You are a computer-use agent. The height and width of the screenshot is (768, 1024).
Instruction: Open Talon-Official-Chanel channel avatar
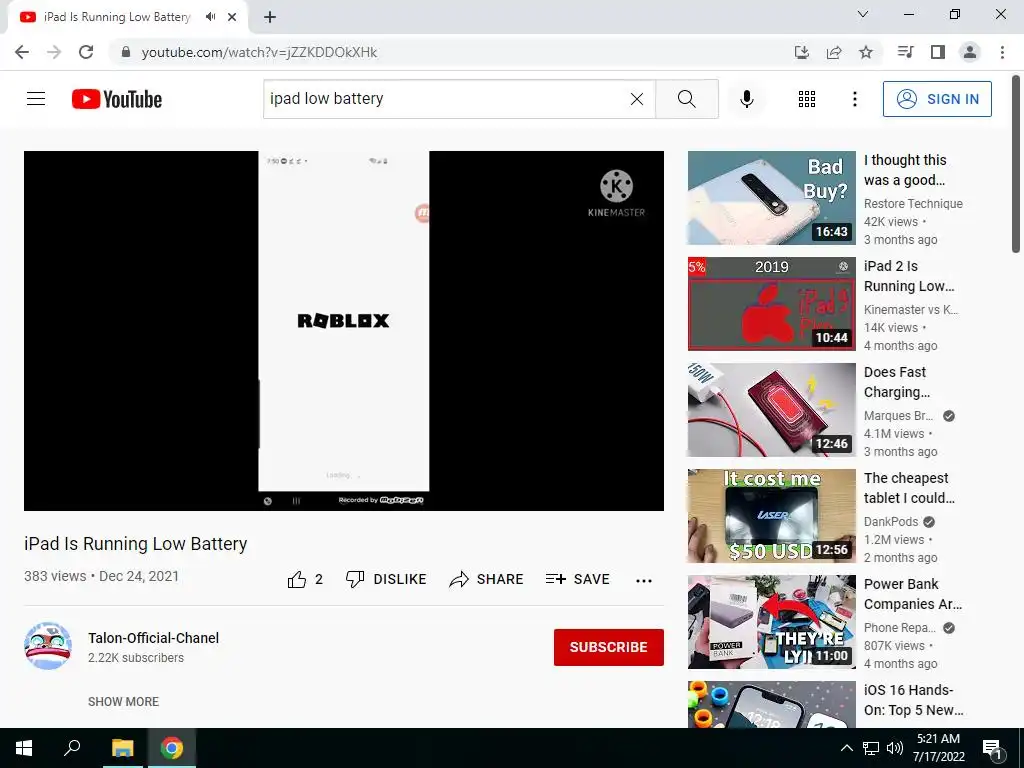point(48,646)
